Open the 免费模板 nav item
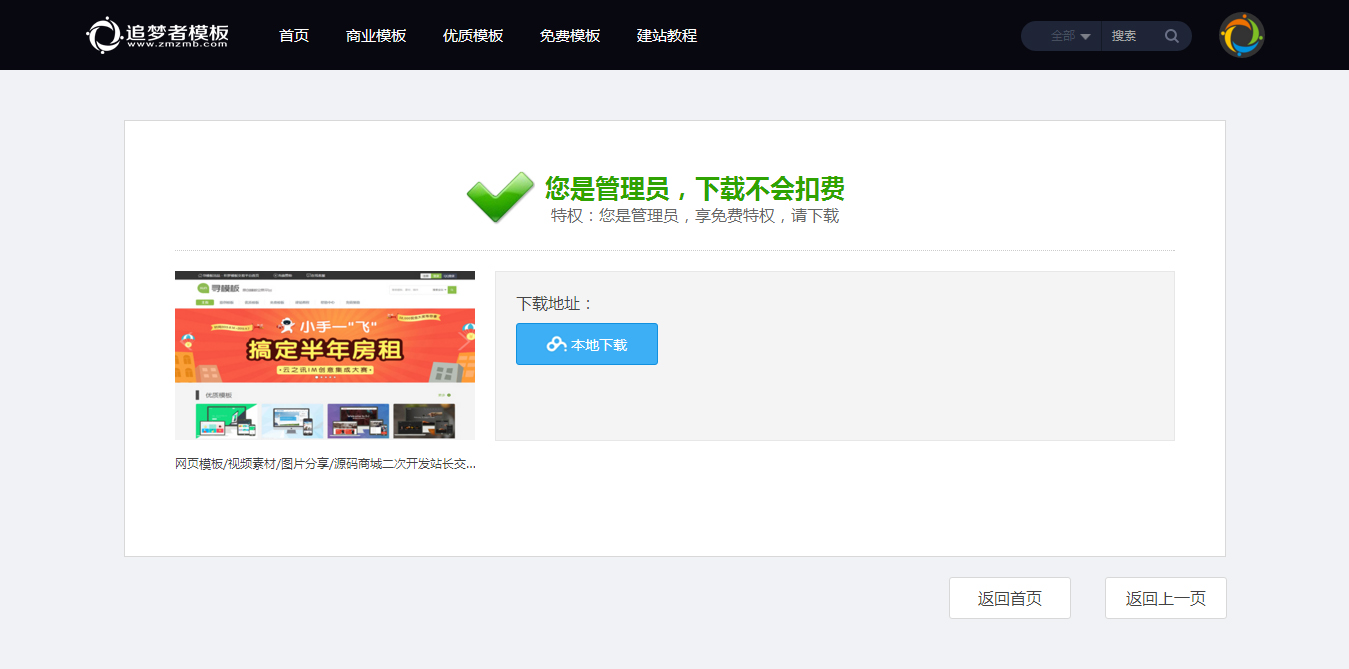Image resolution: width=1349 pixels, height=669 pixels. (x=570, y=36)
